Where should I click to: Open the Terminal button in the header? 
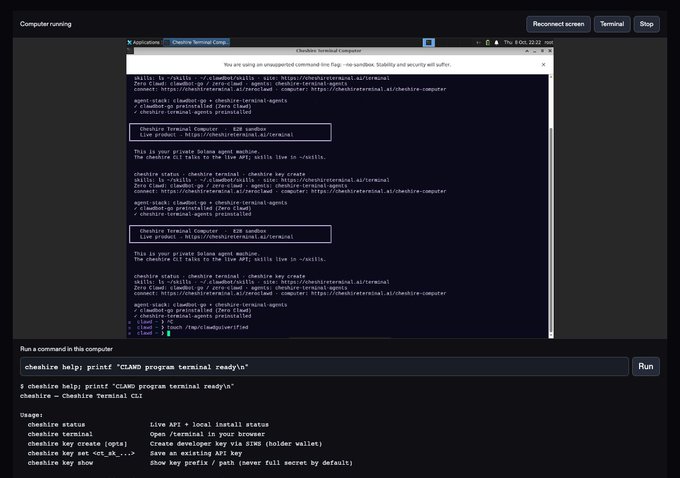612,24
